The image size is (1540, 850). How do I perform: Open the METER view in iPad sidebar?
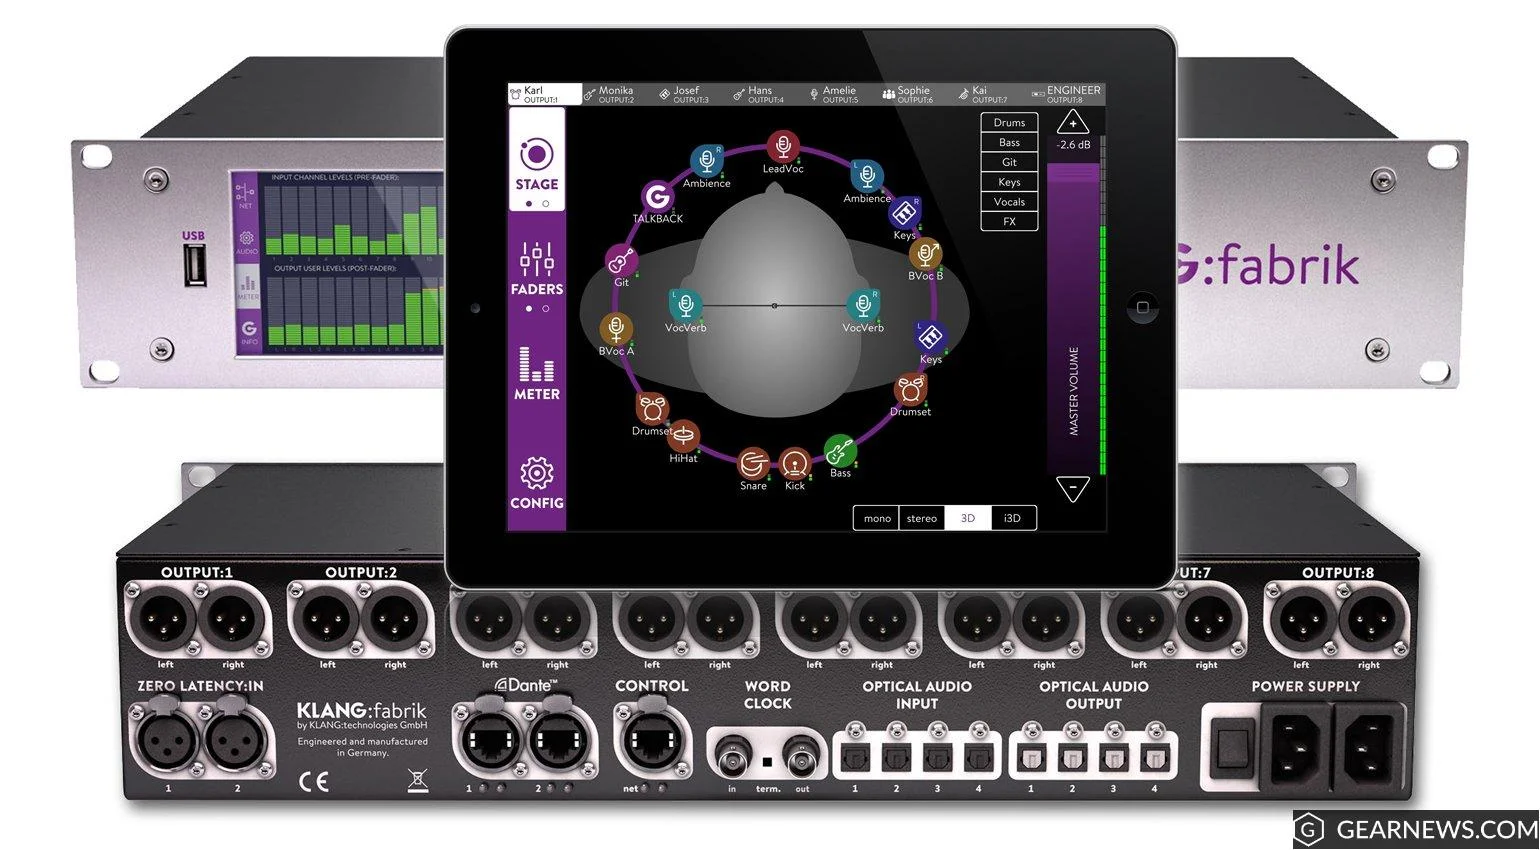click(x=537, y=373)
